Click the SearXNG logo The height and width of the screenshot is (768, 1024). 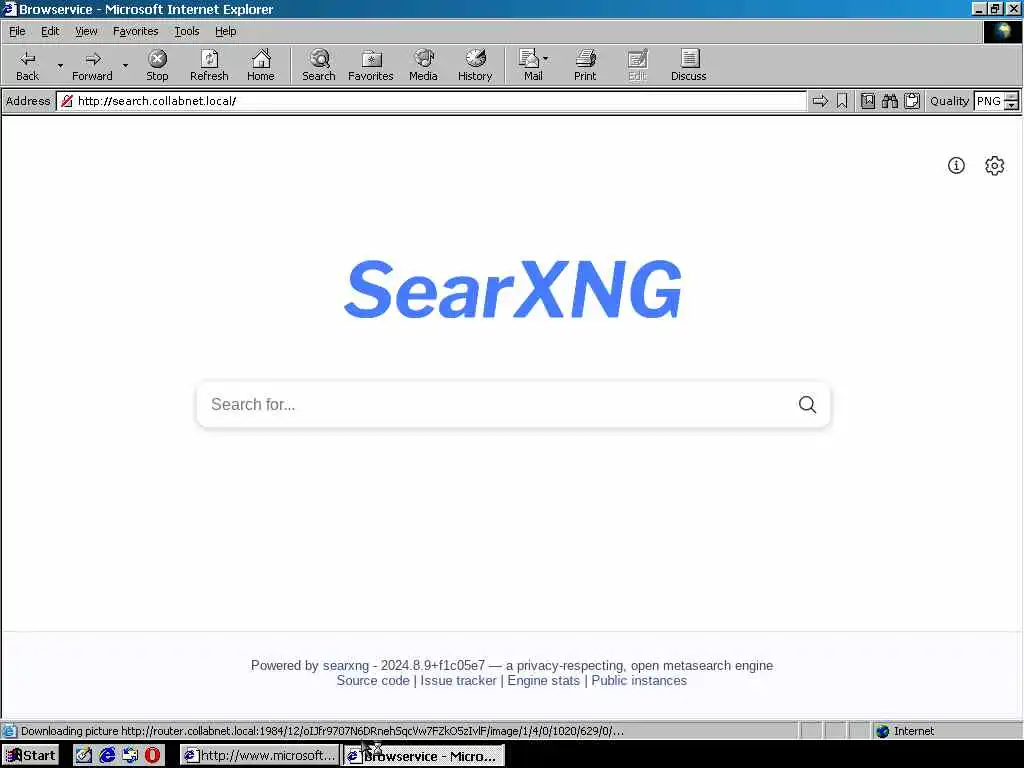coord(513,289)
